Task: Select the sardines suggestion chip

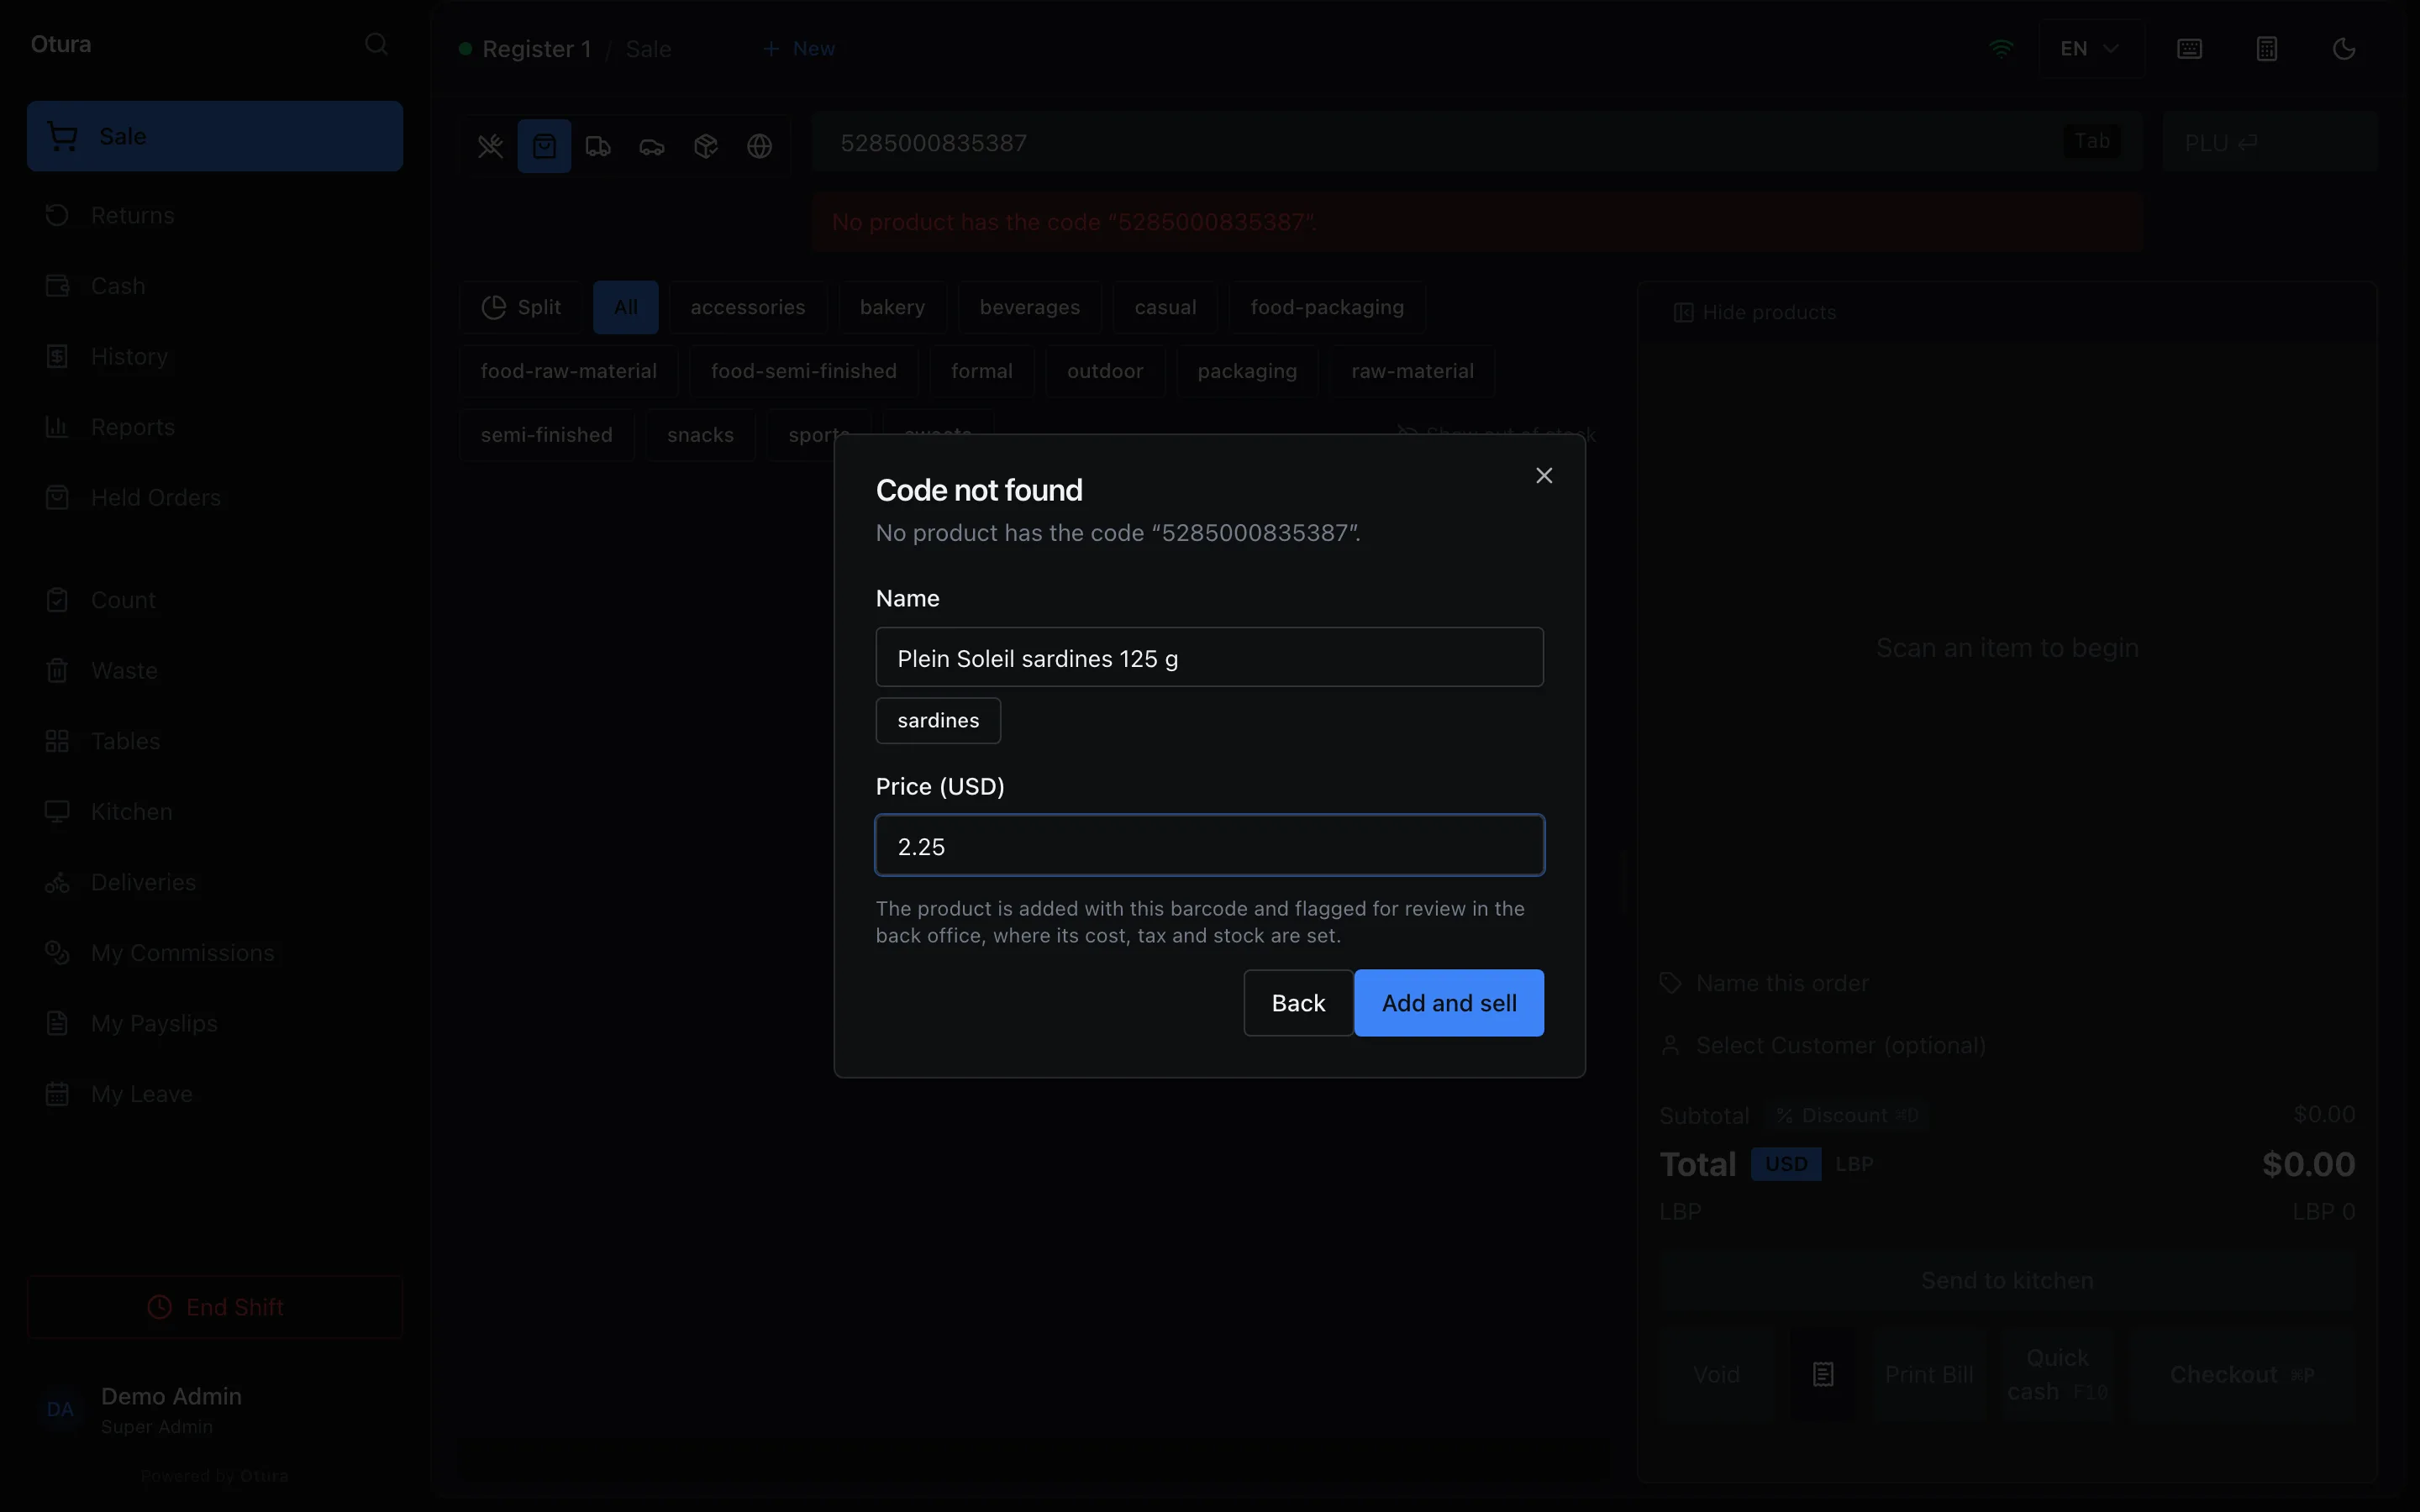Action: [x=938, y=720]
